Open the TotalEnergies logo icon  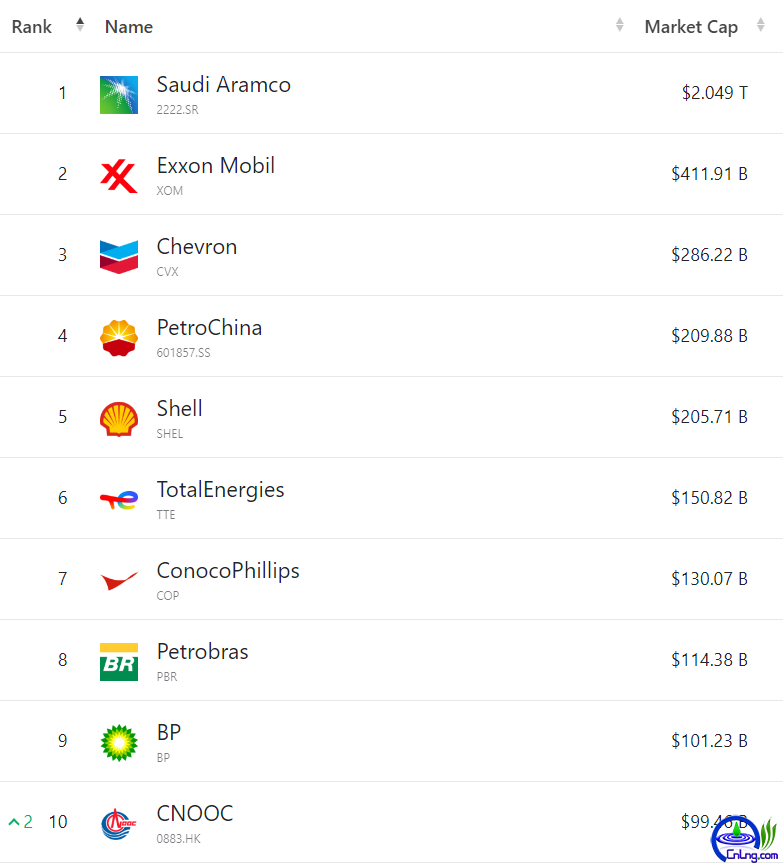coord(119,500)
